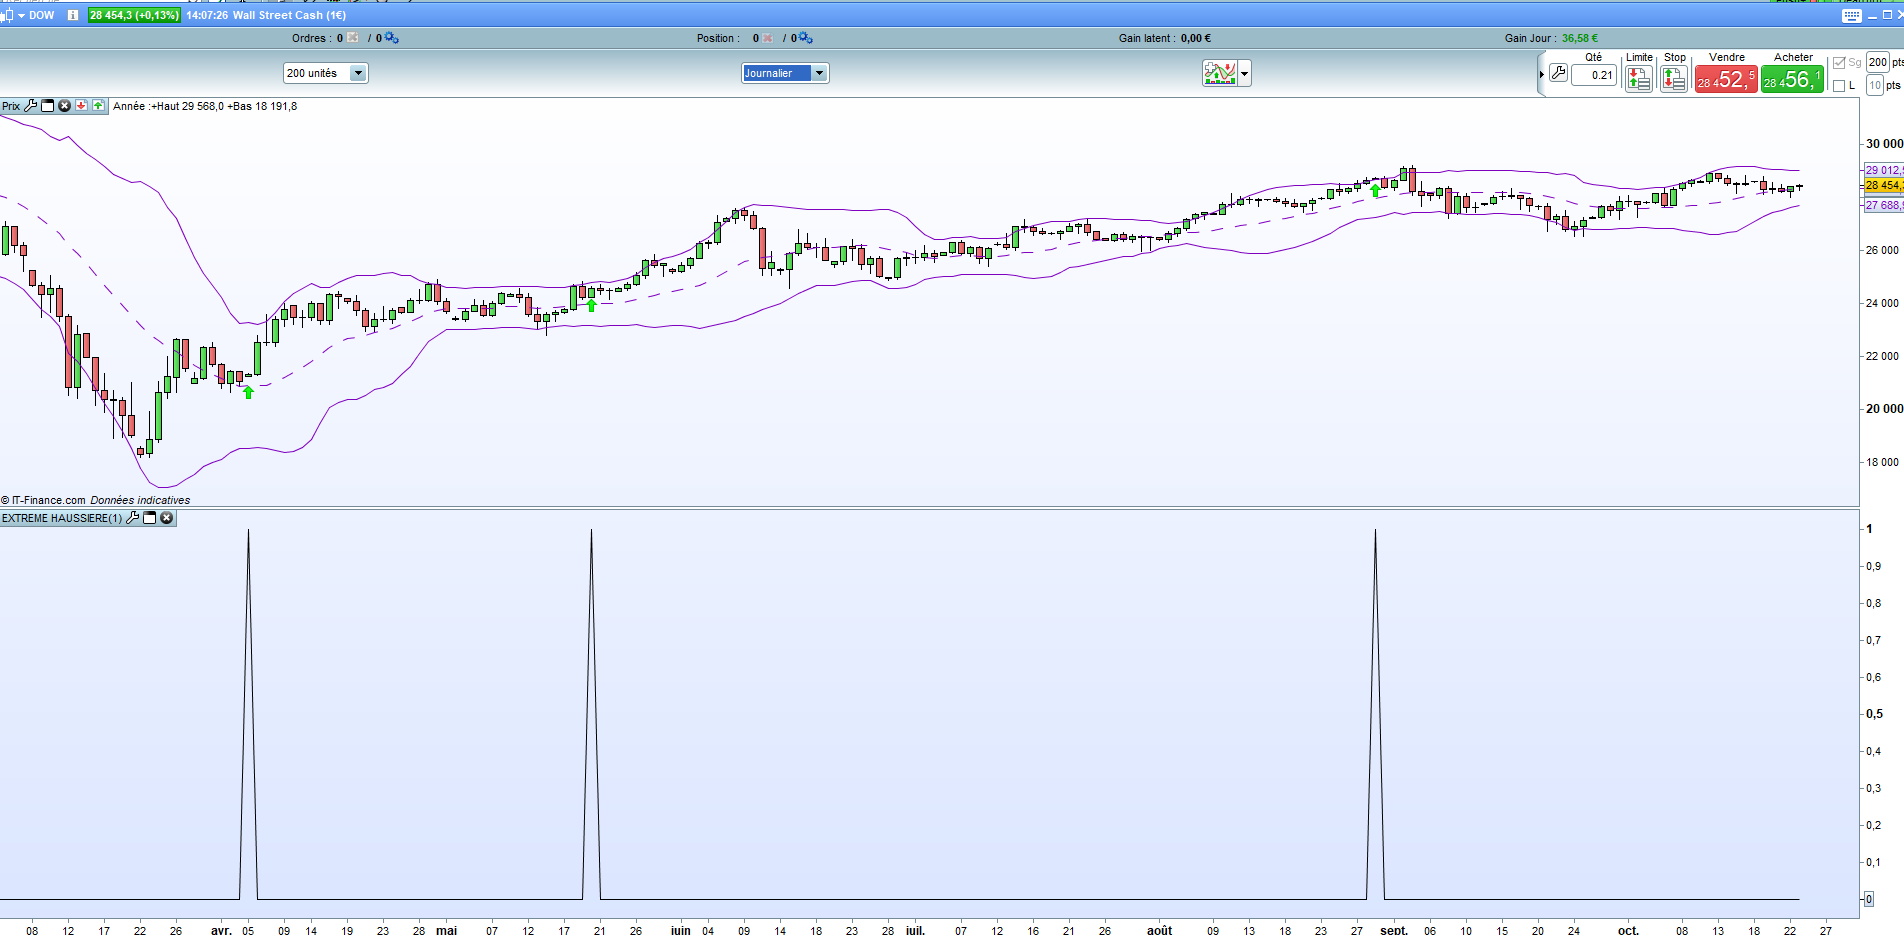Click the 10 pts limit field
The width and height of the screenshot is (1904, 935).
[x=1875, y=86]
